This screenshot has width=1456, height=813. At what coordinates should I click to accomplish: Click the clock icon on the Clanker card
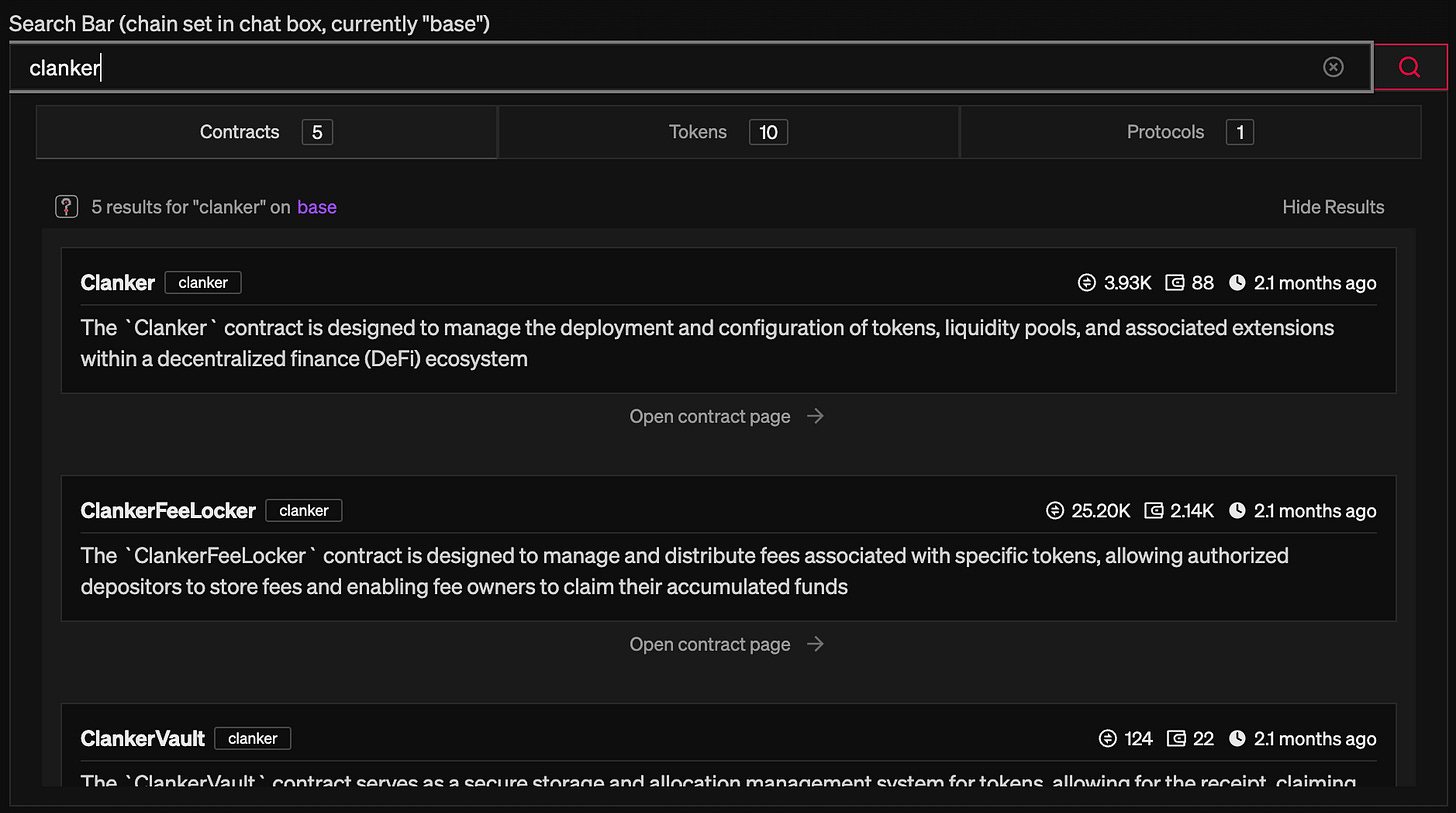tap(1237, 283)
